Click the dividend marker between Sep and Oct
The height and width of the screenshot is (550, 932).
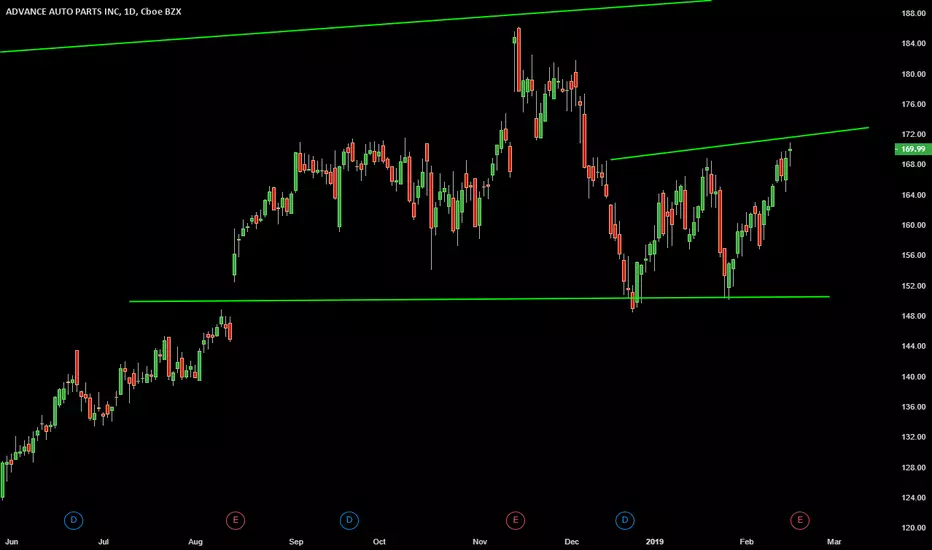pyautogui.click(x=349, y=520)
